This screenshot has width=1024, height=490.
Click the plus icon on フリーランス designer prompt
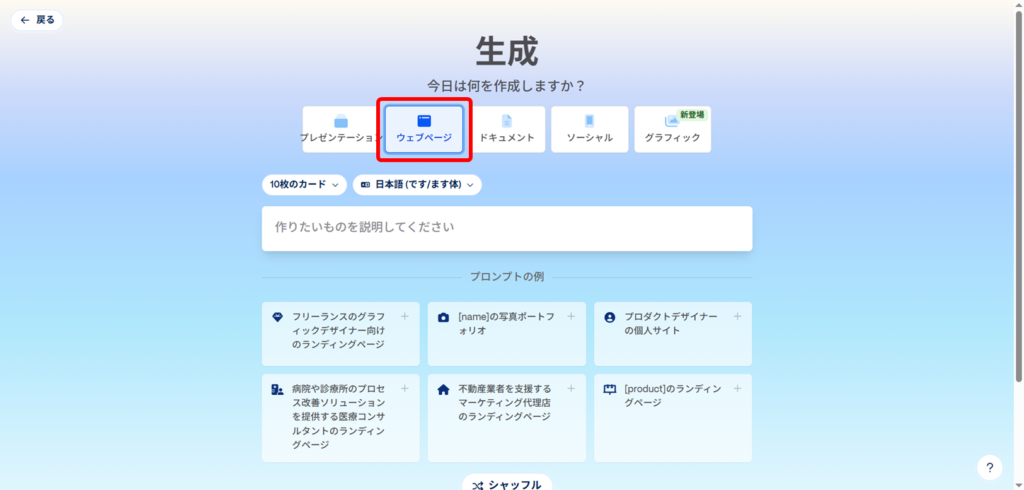click(x=405, y=316)
